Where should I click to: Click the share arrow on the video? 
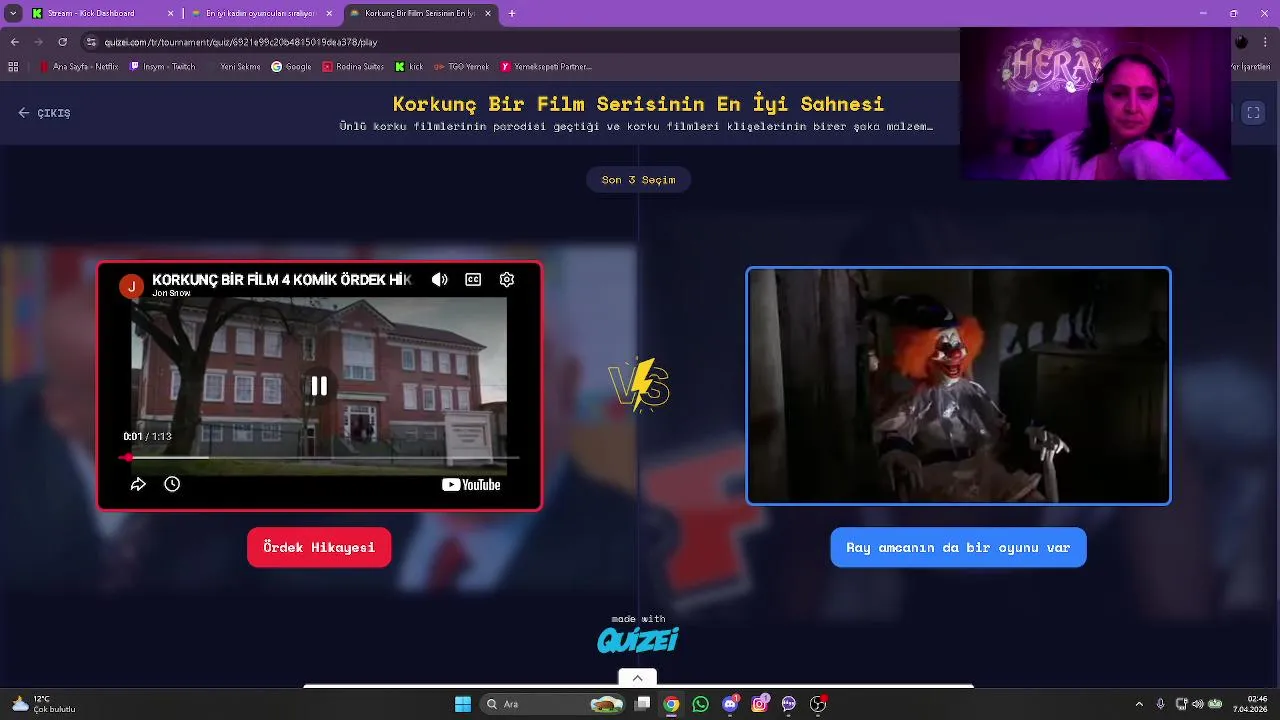(138, 484)
